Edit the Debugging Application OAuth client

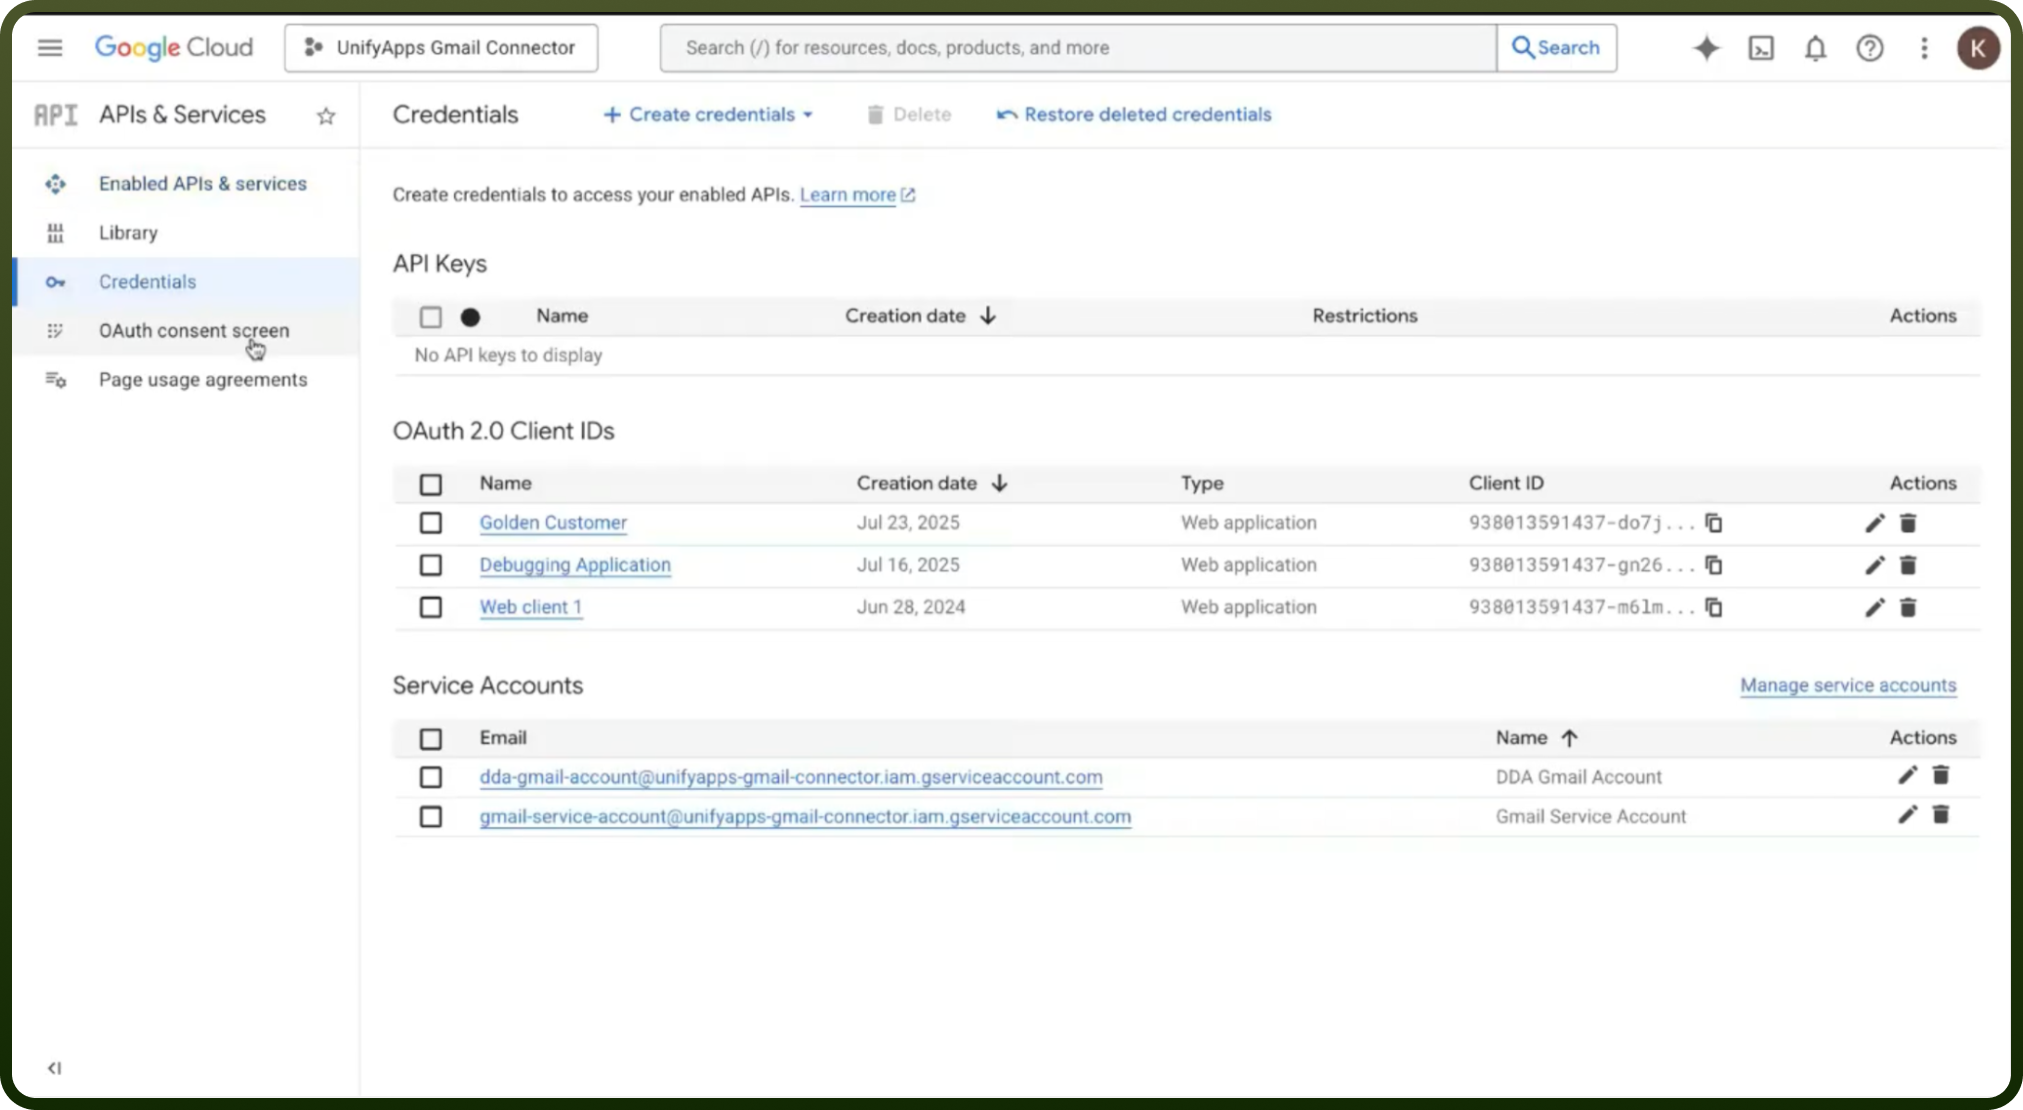tap(1874, 565)
